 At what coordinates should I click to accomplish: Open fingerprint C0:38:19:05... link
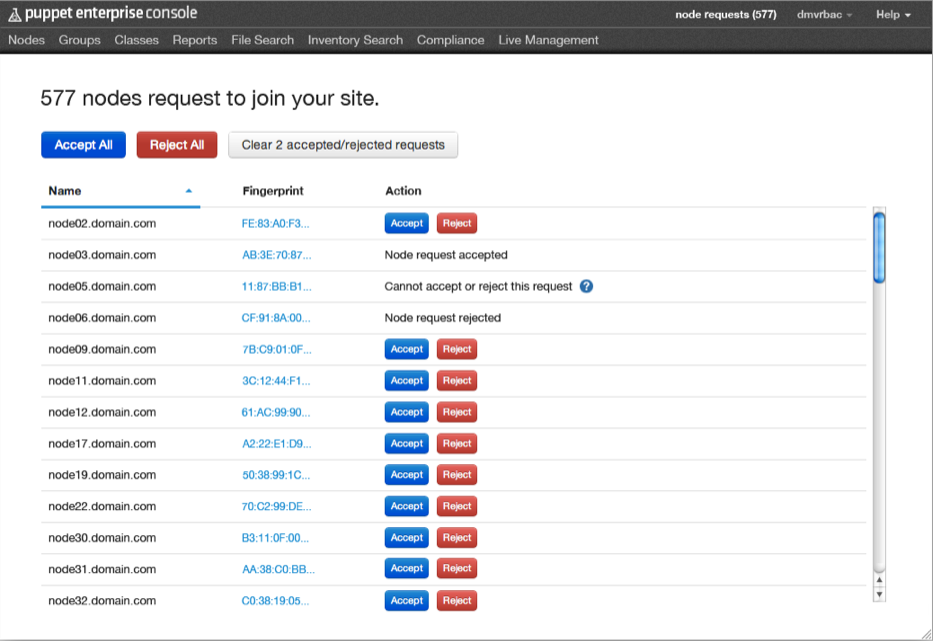[275, 601]
